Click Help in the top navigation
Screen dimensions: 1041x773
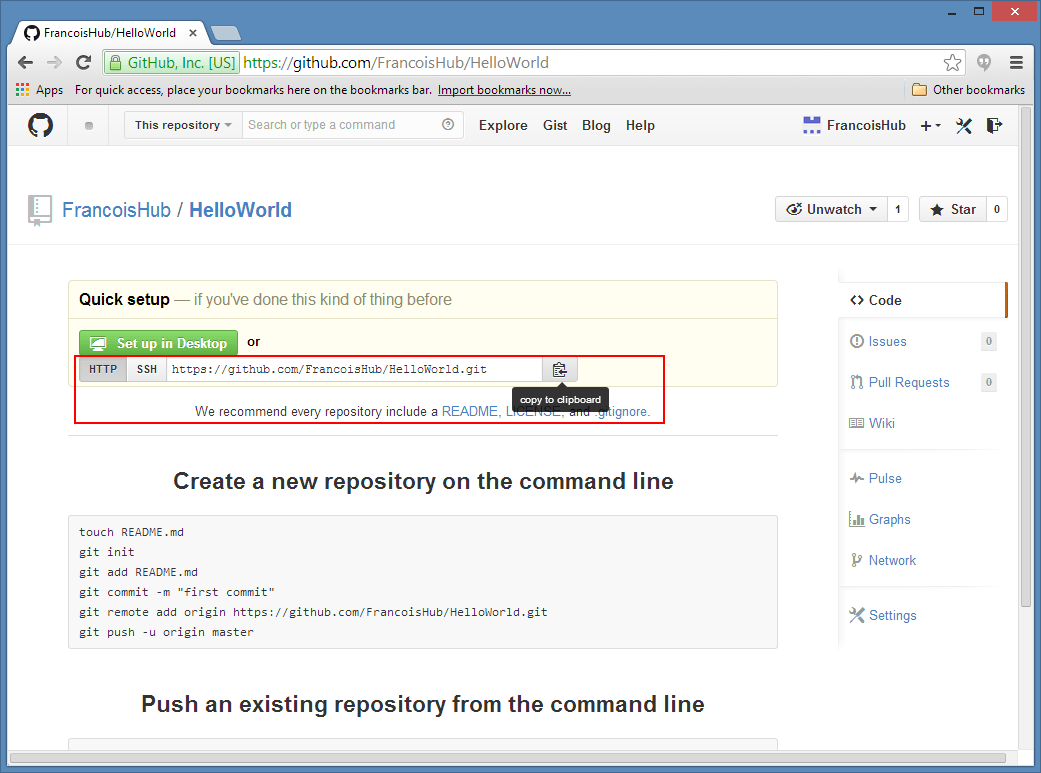(640, 126)
